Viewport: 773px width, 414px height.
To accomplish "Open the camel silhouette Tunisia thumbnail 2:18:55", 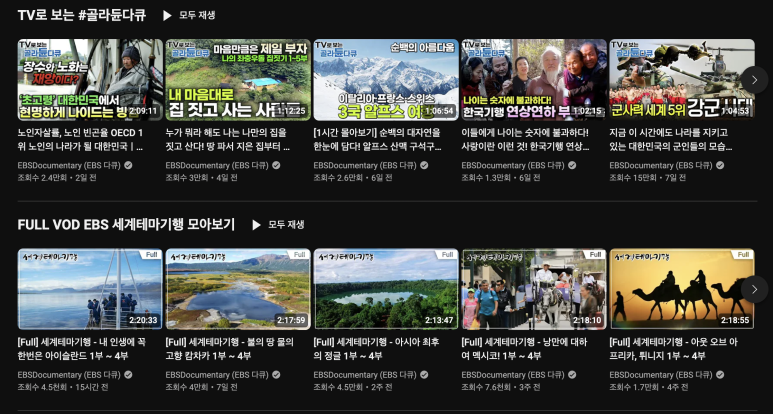I will coord(682,289).
